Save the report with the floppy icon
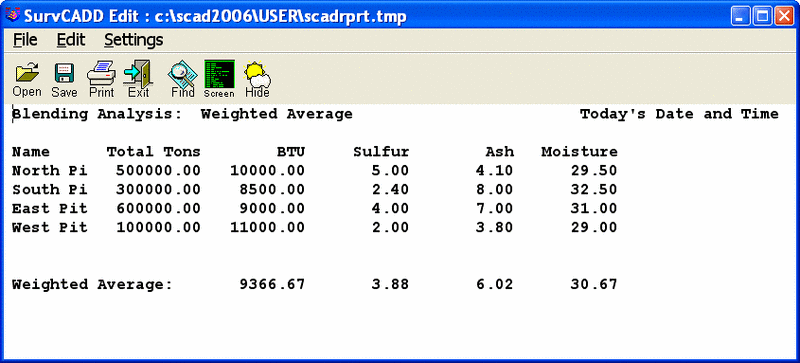This screenshot has width=800, height=363. point(64,79)
